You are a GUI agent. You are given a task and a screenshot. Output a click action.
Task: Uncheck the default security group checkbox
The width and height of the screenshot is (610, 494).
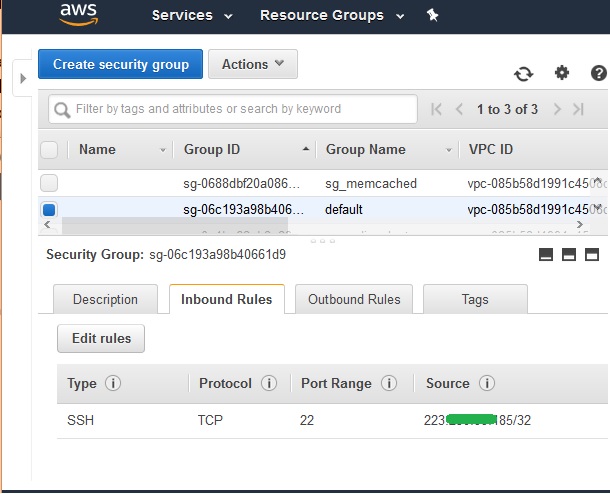click(x=49, y=210)
